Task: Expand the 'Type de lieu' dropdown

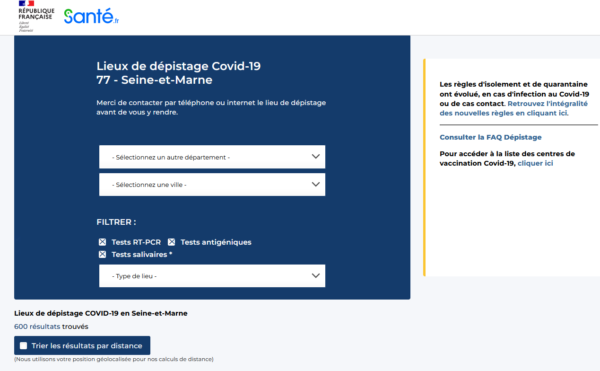Action: coord(212,276)
